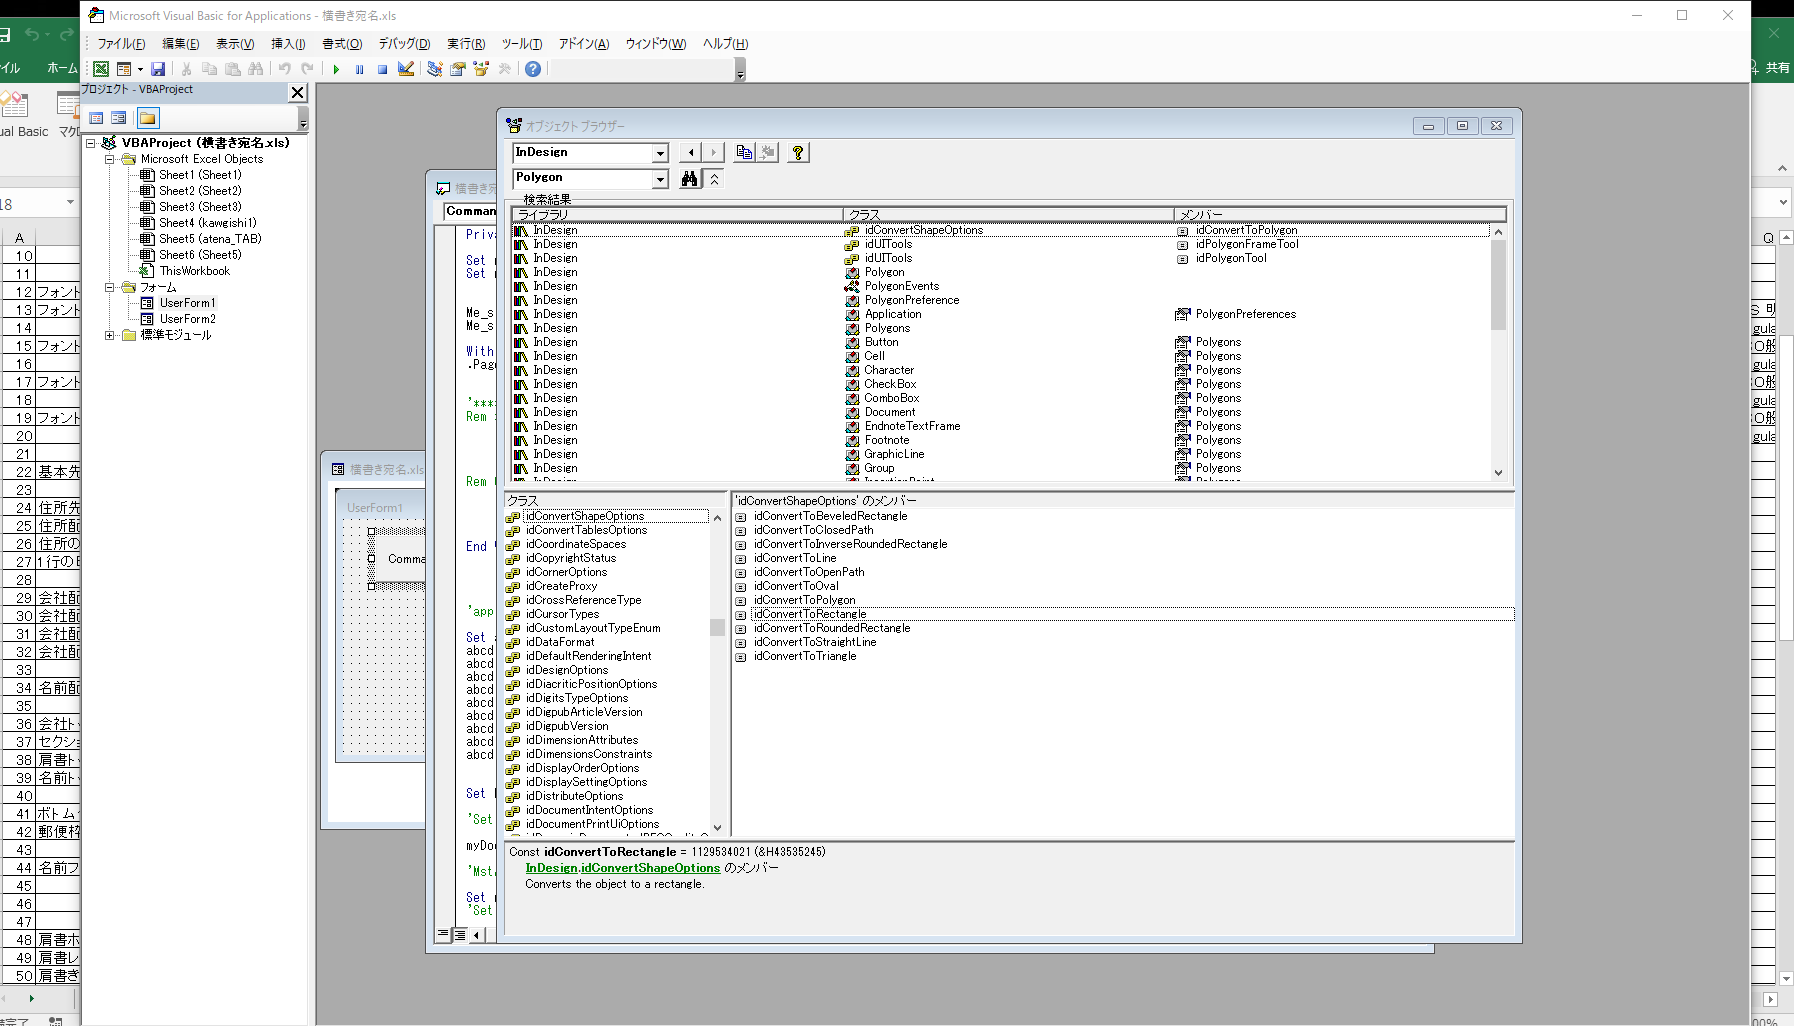The image size is (1794, 1026).
Task: Open the Properties Window toolbar icon
Action: pyautogui.click(x=458, y=69)
